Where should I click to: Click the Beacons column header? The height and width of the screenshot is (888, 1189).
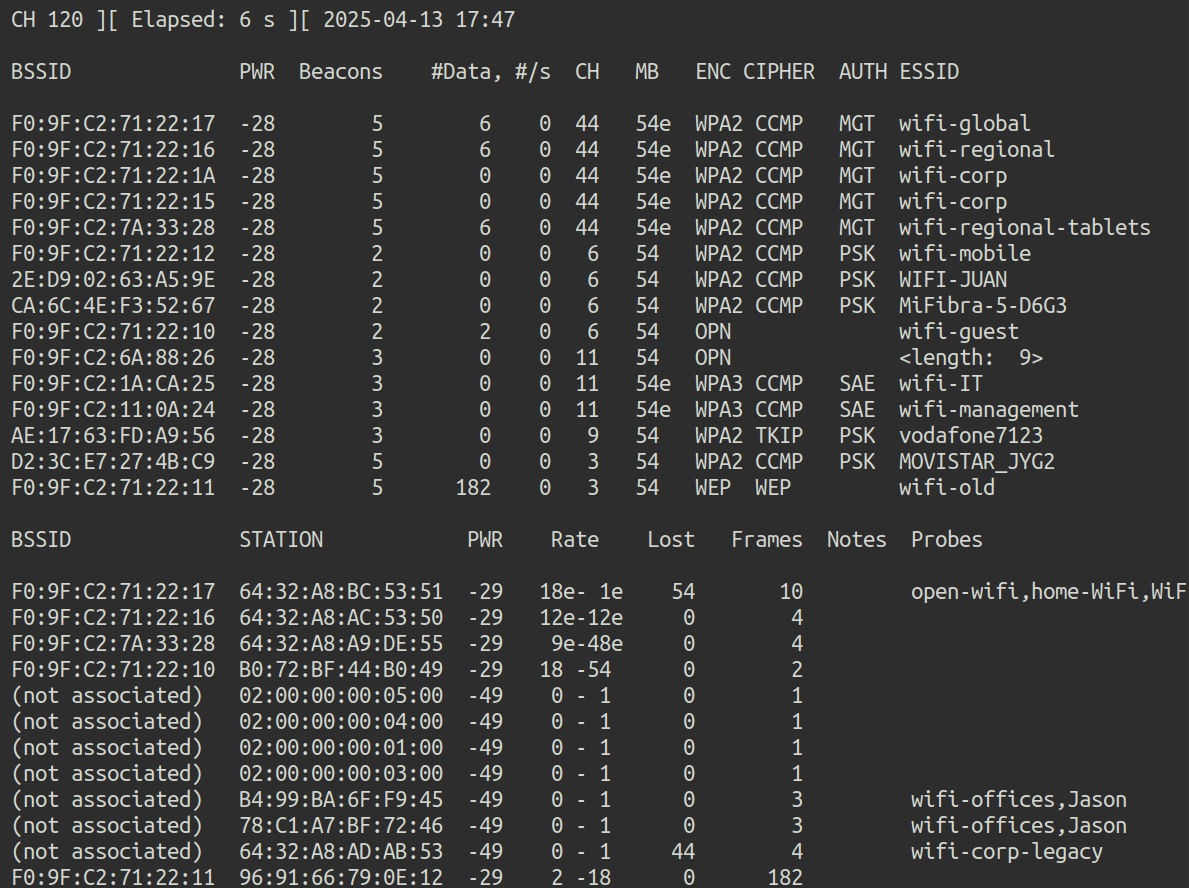341,72
